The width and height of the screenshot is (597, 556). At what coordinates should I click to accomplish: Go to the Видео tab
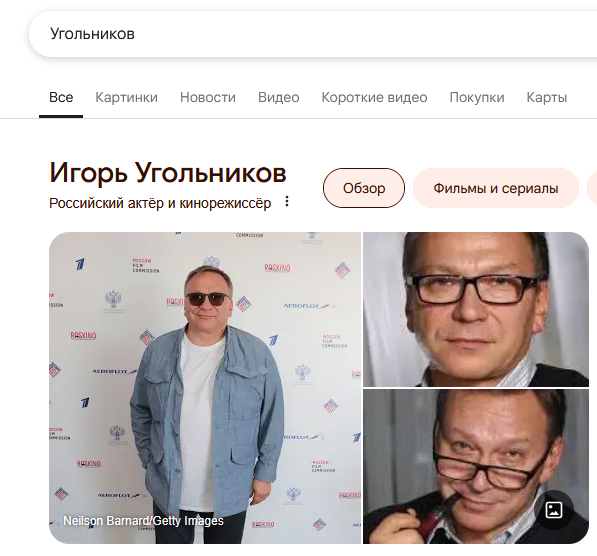(279, 97)
